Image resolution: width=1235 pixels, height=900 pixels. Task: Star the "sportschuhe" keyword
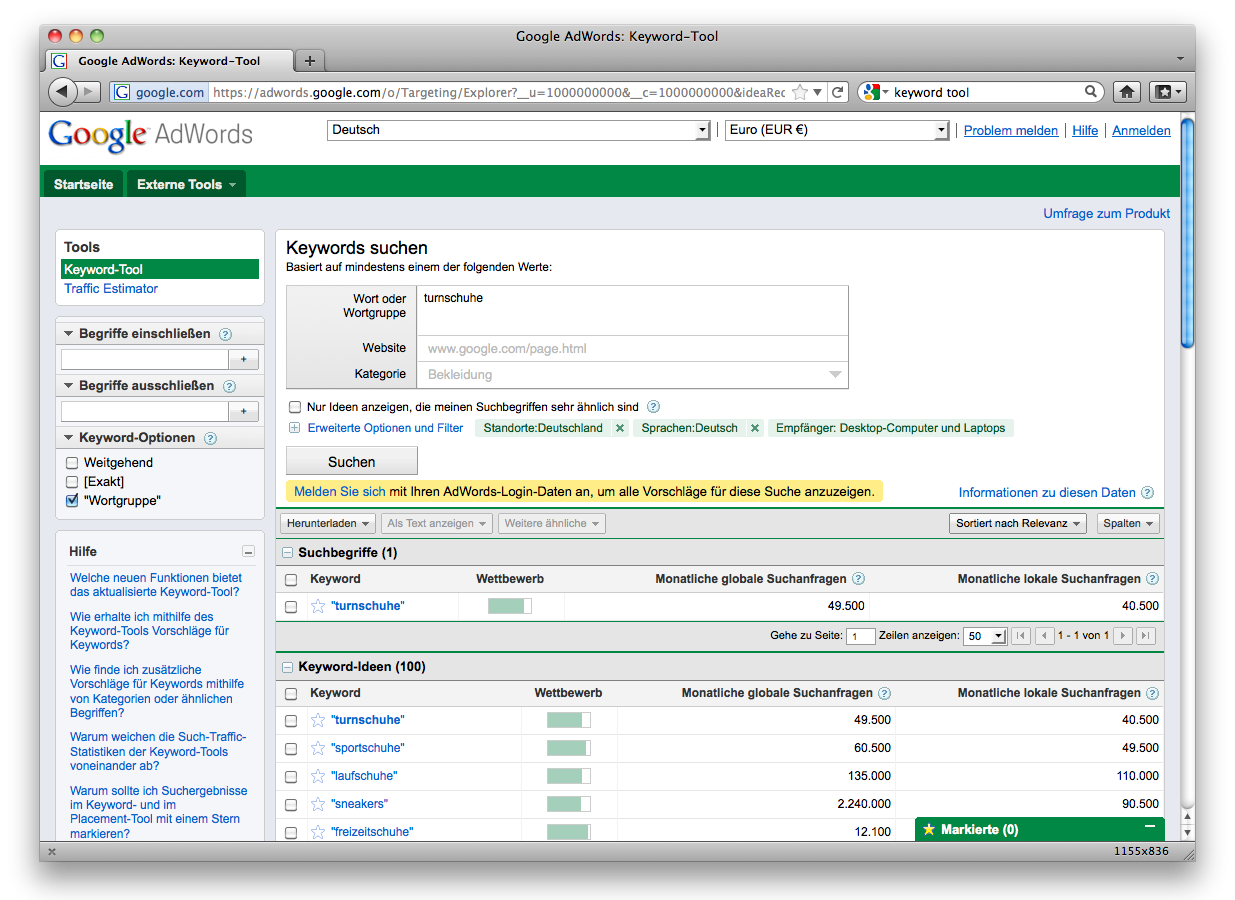318,748
